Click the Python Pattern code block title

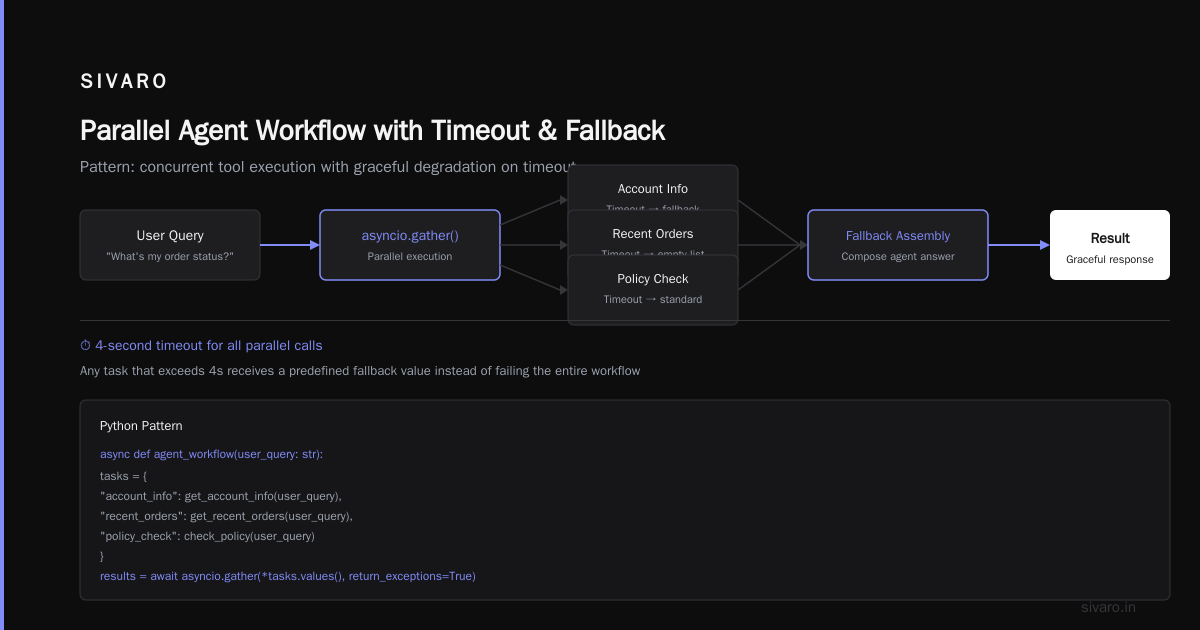(141, 426)
